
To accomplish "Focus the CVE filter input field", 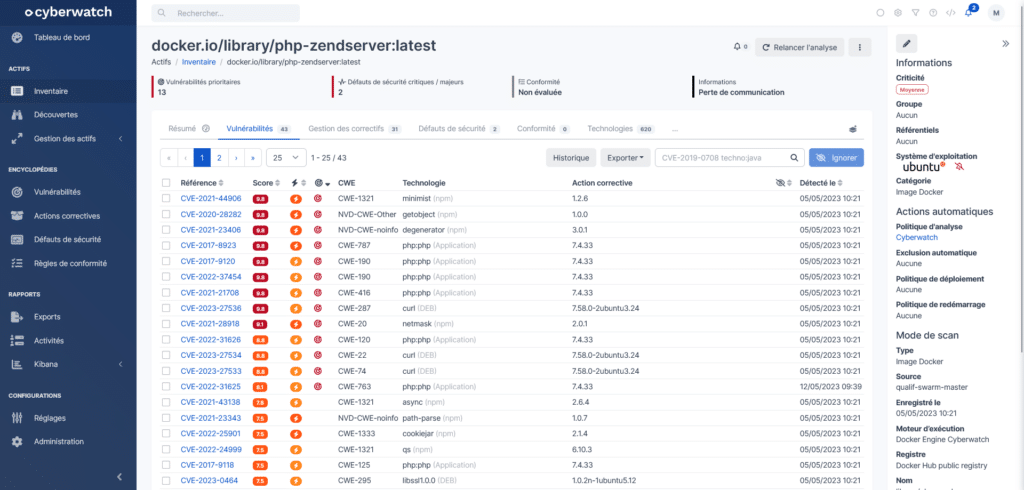I will click(x=721, y=157).
